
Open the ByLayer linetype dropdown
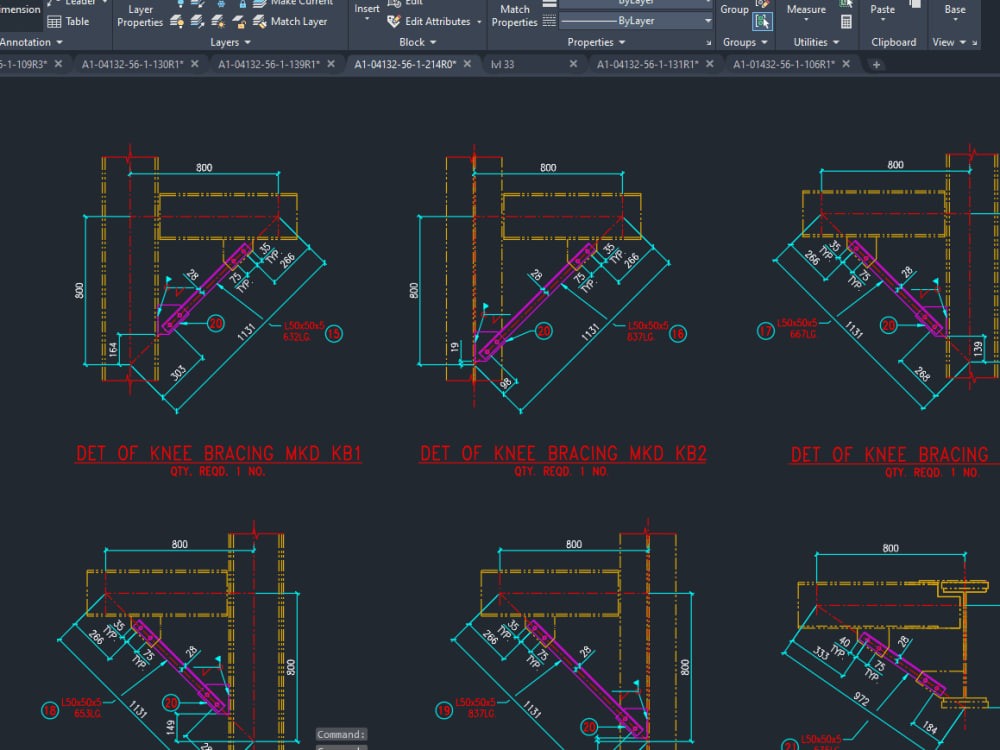coord(708,21)
